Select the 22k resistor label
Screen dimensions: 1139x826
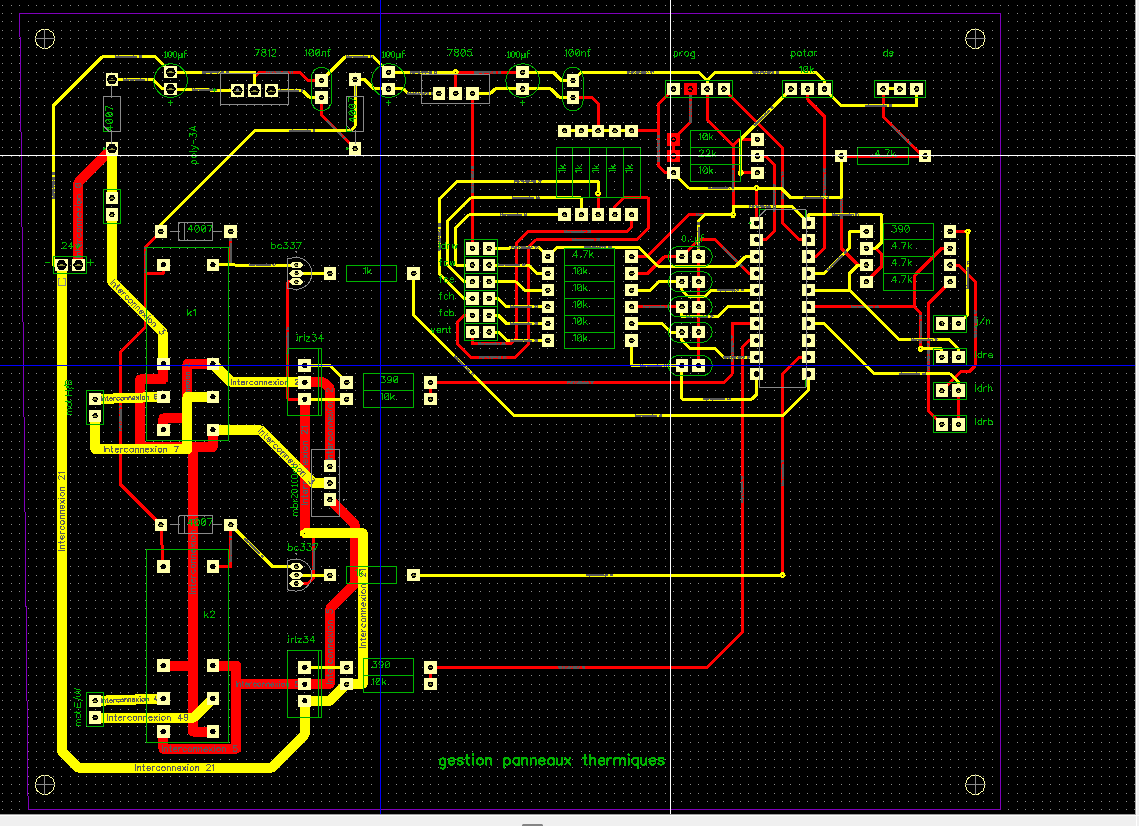[x=707, y=153]
